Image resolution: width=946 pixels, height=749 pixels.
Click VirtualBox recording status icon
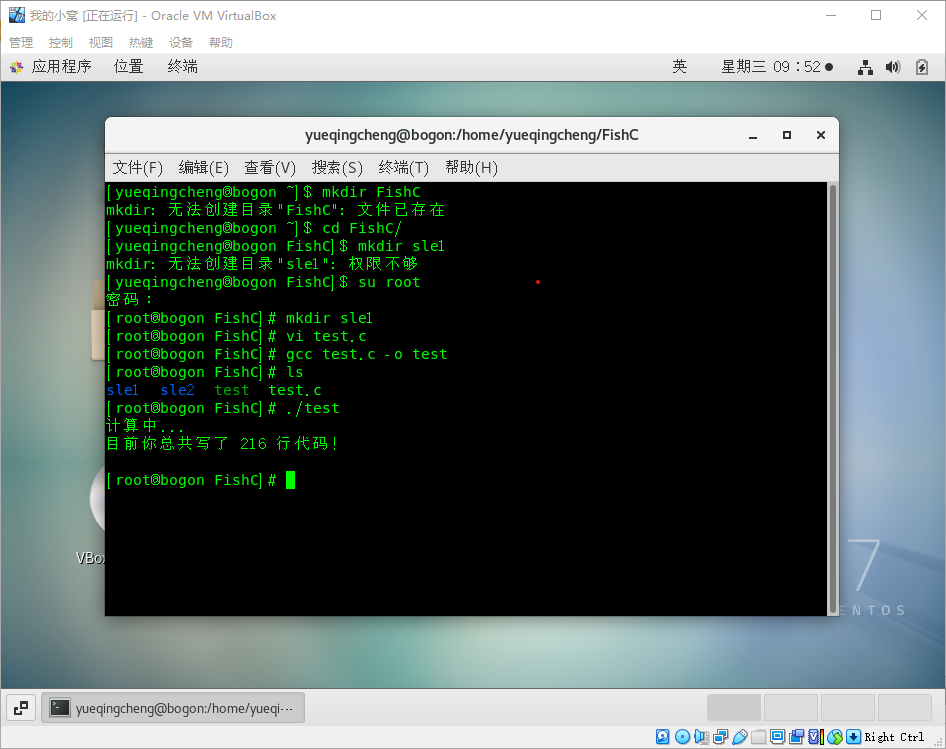(x=796, y=737)
